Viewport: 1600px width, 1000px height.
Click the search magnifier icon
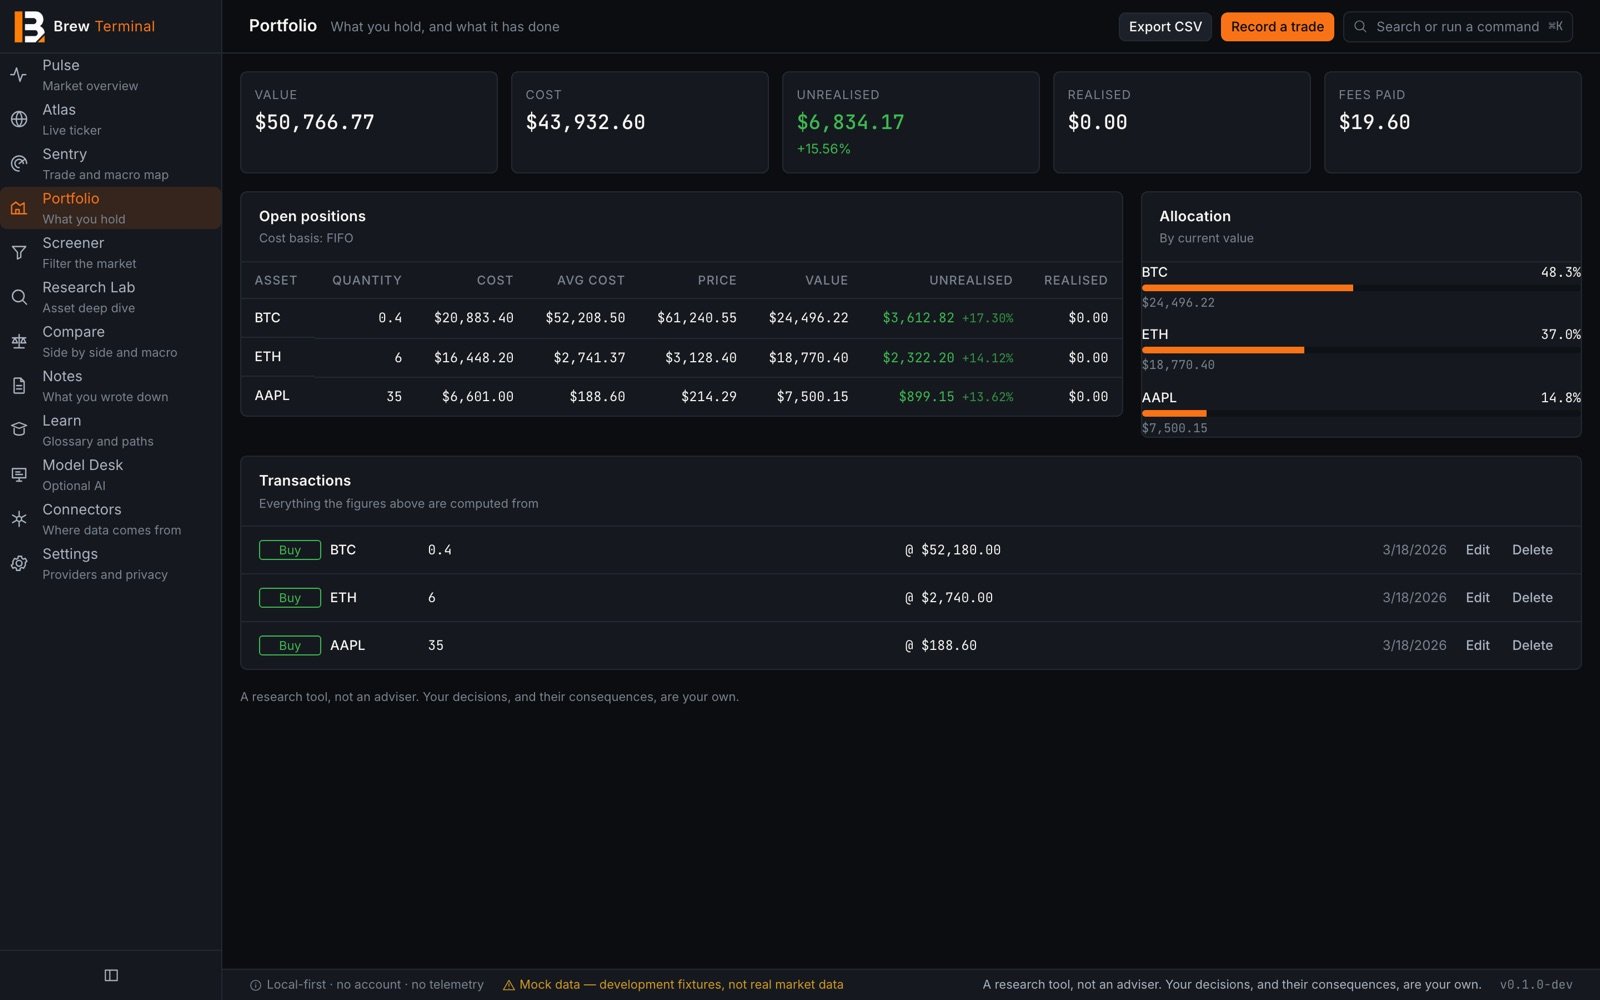point(1360,27)
